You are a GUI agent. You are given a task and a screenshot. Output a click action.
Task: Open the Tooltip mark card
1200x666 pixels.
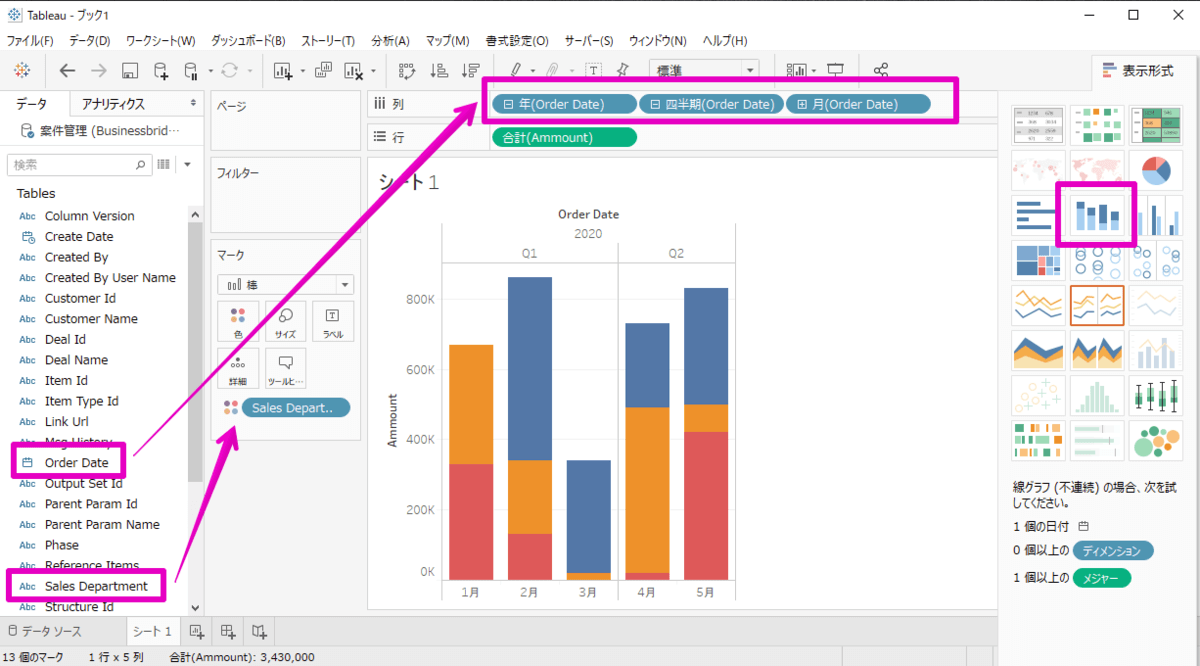pyautogui.click(x=285, y=368)
